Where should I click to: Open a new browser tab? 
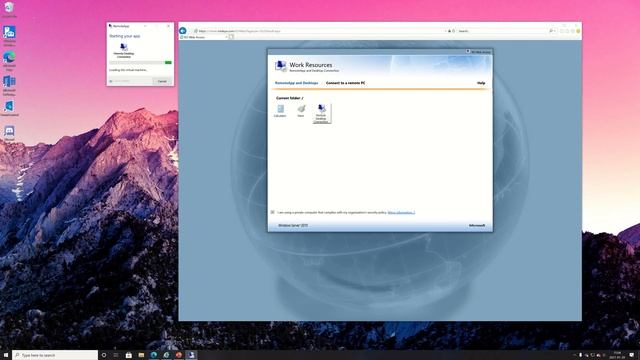tap(231, 37)
